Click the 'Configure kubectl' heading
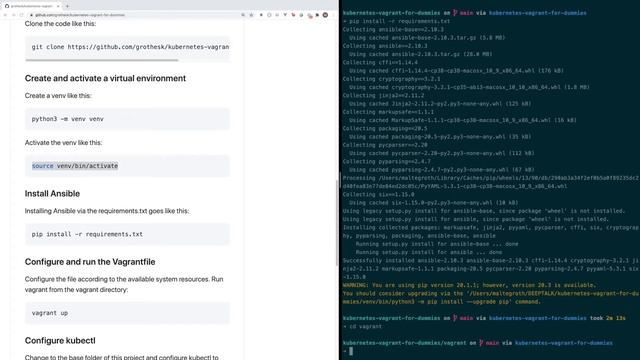Image resolution: width=640 pixels, height=360 pixels. (x=60, y=340)
